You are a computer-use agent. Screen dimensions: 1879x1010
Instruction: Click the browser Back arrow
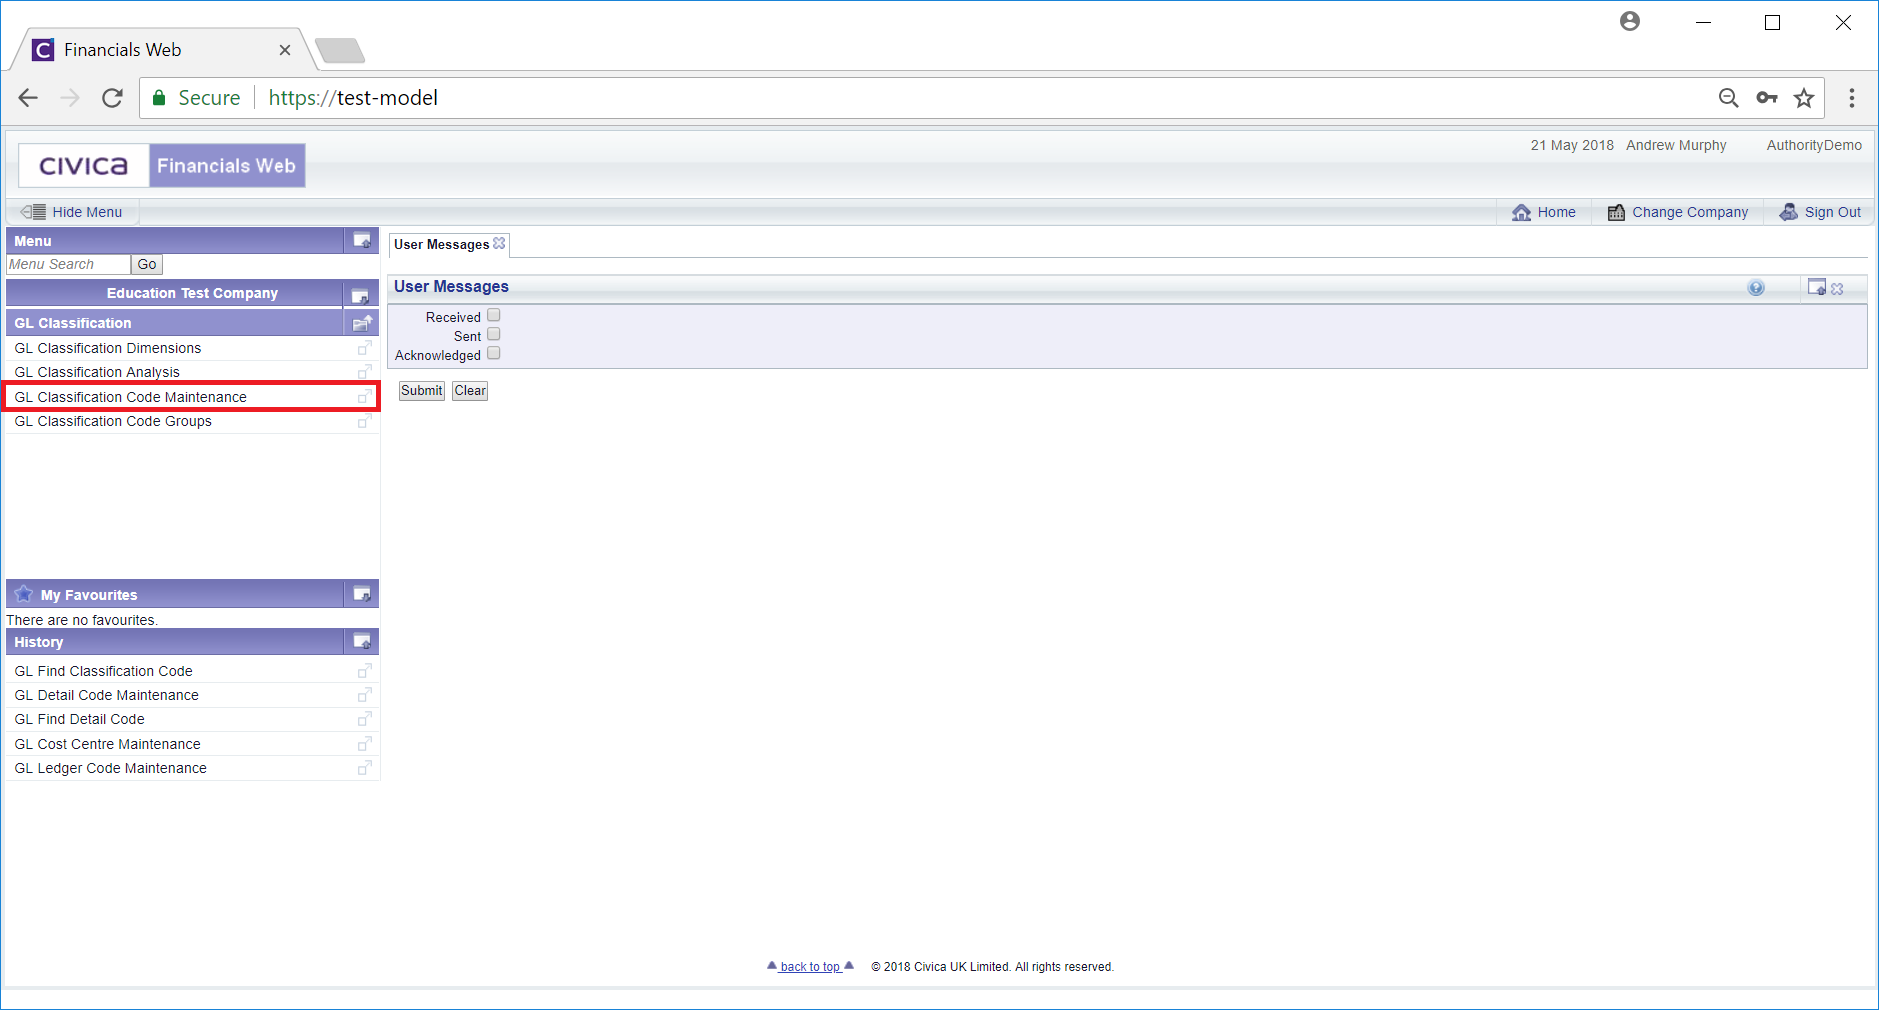tap(28, 98)
